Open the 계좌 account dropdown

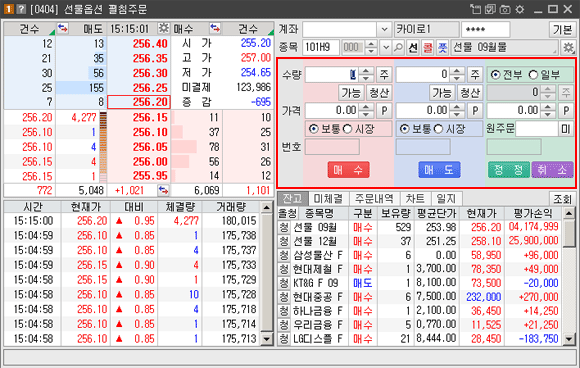pos(384,29)
